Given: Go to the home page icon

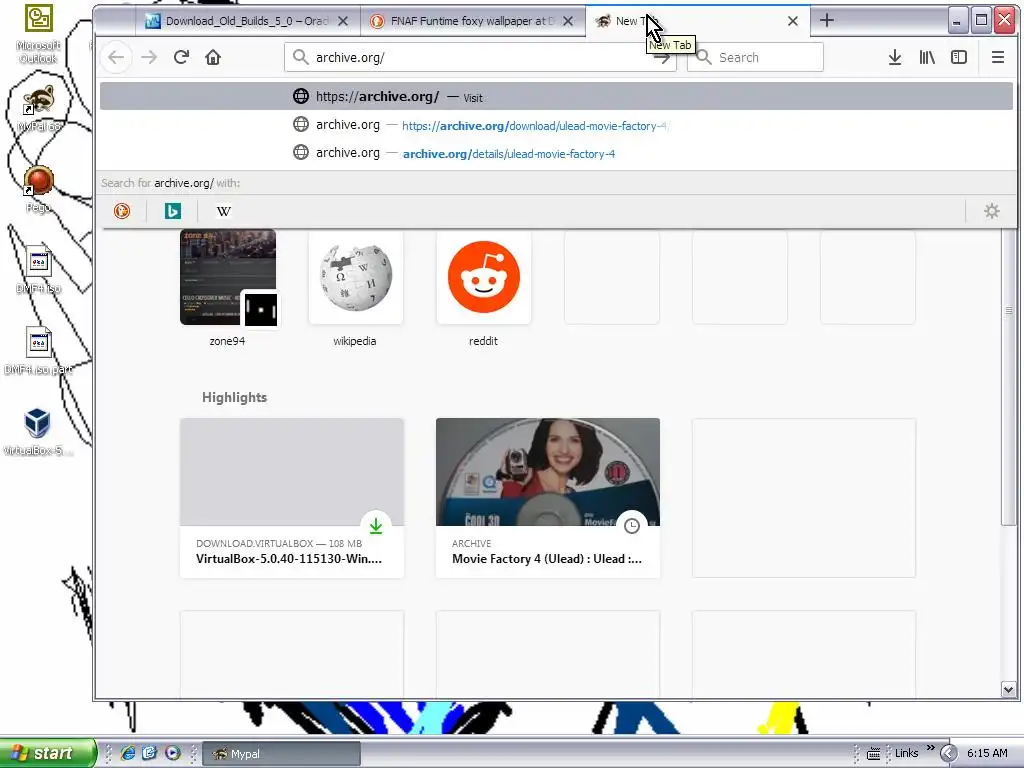Looking at the screenshot, I should [x=213, y=57].
